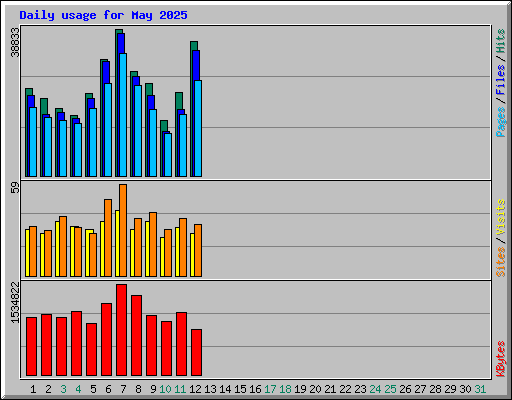Click the red KBytes bar for day 1
Viewport: 512px width, 400px height.
tap(31, 346)
